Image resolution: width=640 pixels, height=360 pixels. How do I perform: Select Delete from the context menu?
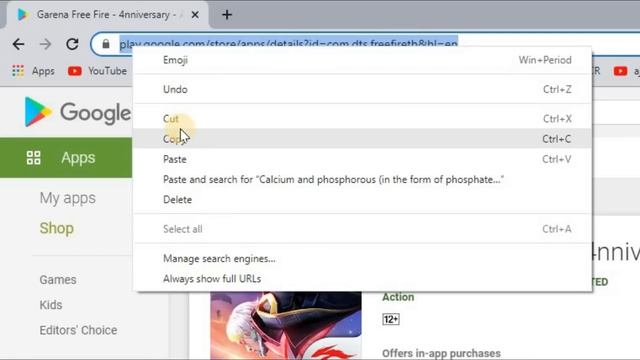(362, 200)
